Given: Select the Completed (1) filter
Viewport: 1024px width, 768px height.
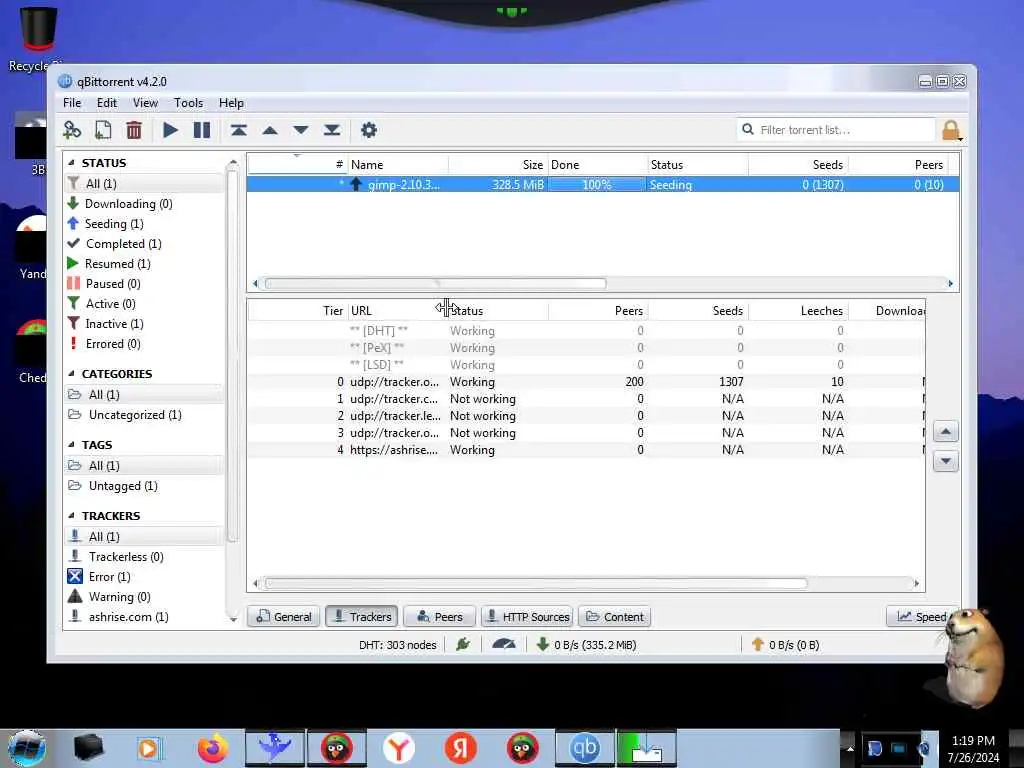Looking at the screenshot, I should click(123, 244).
